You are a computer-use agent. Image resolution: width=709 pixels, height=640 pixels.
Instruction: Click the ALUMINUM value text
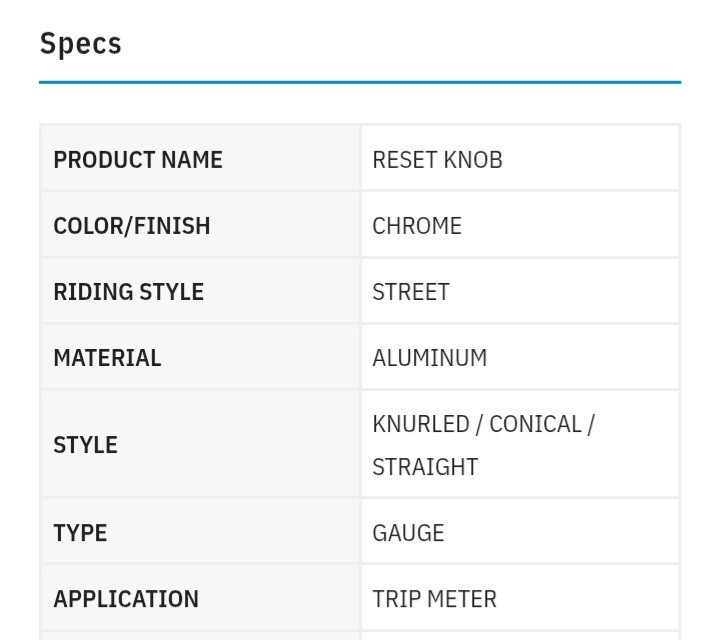click(430, 358)
